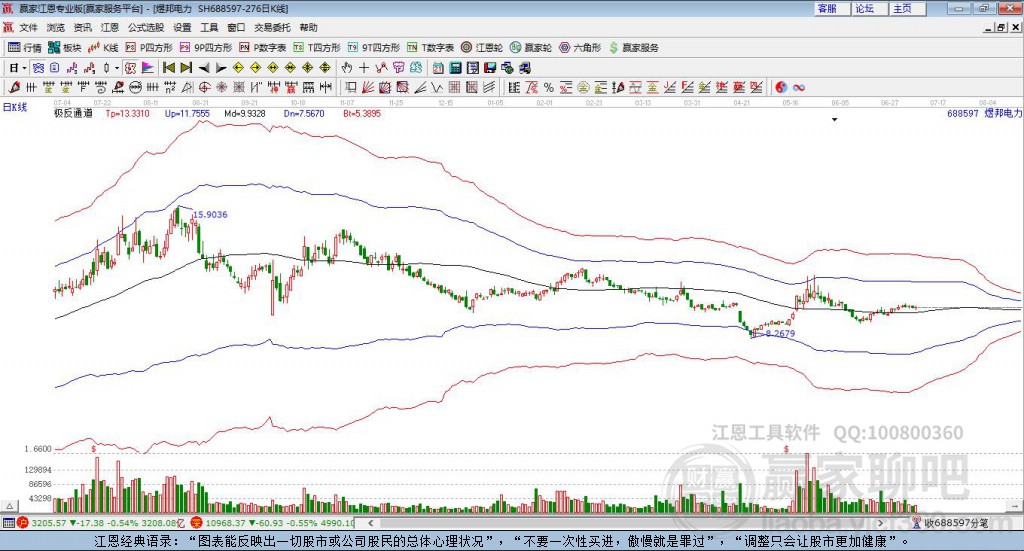
Task: Jump to the first bar icon
Action: click(168, 68)
